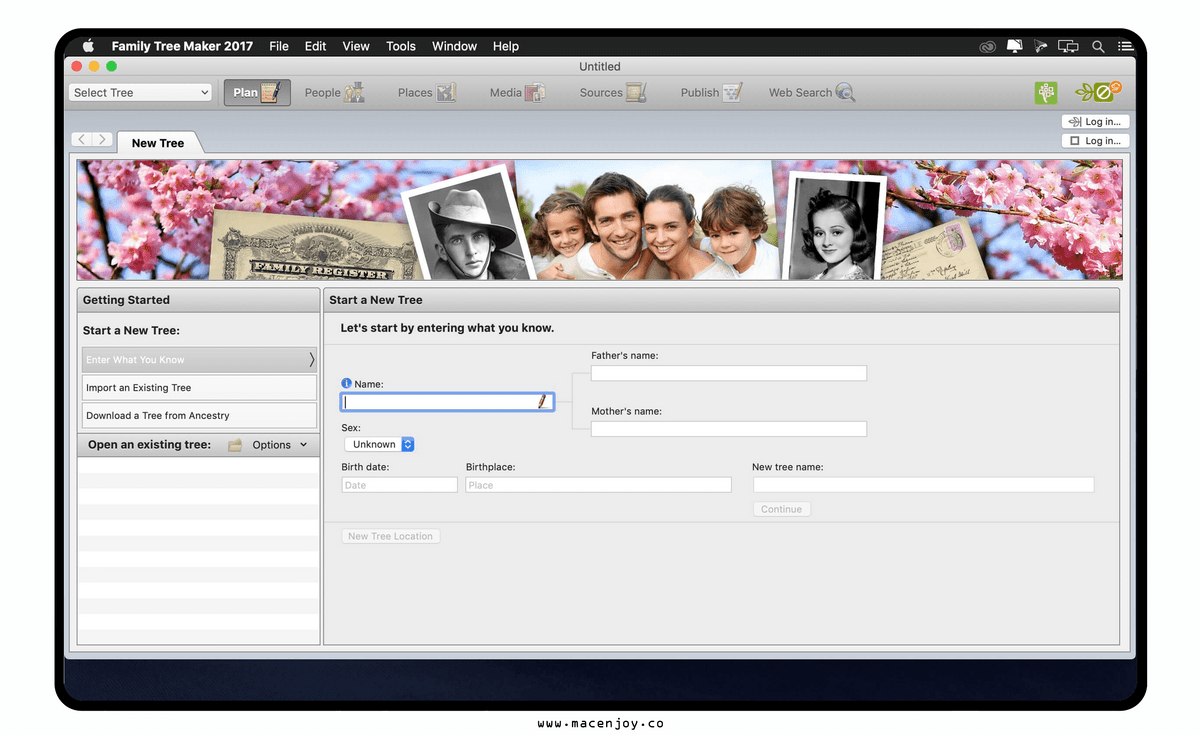Click the Continue button
Screen dimensions: 1200x735
(x=782, y=509)
